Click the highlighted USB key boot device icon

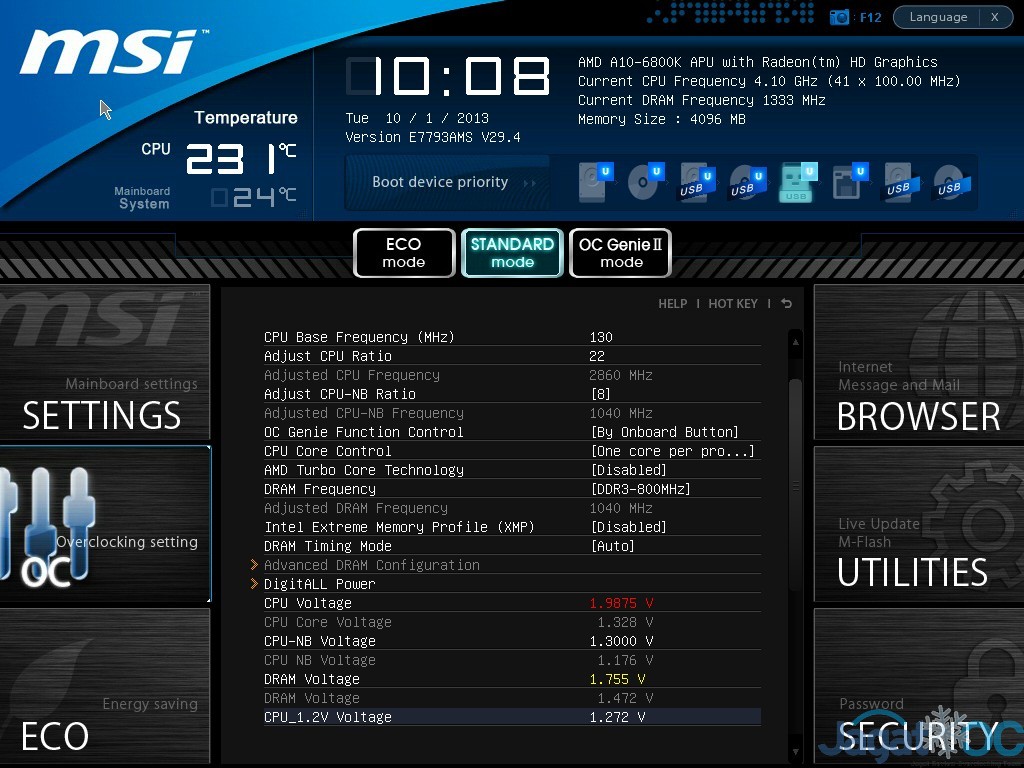798,182
